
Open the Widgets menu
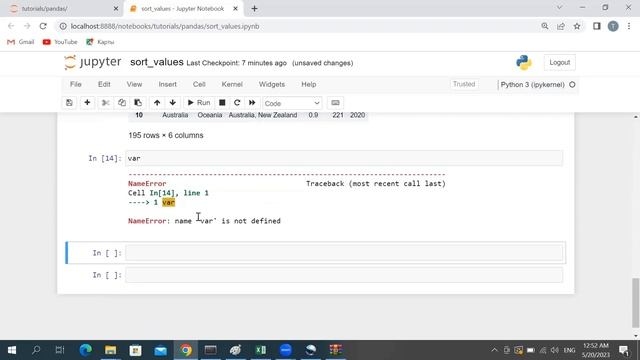[272, 84]
